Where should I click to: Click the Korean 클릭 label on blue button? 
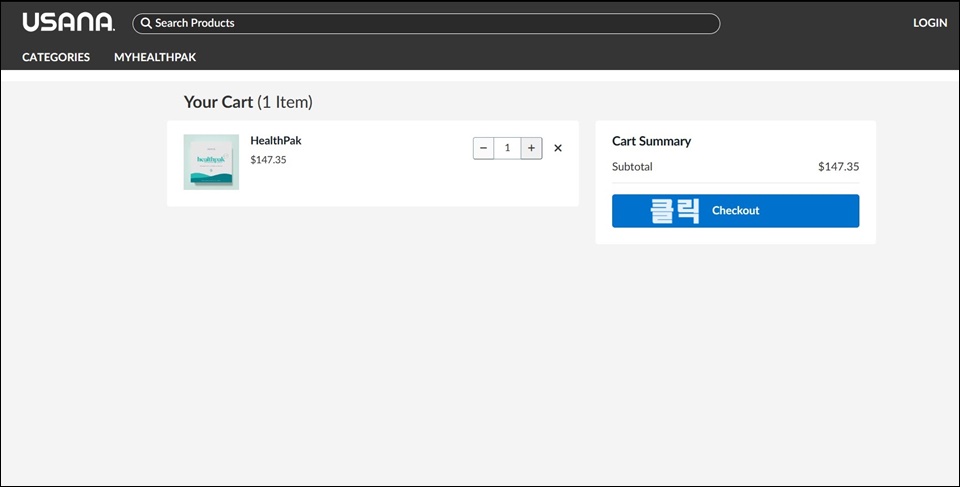click(x=675, y=211)
